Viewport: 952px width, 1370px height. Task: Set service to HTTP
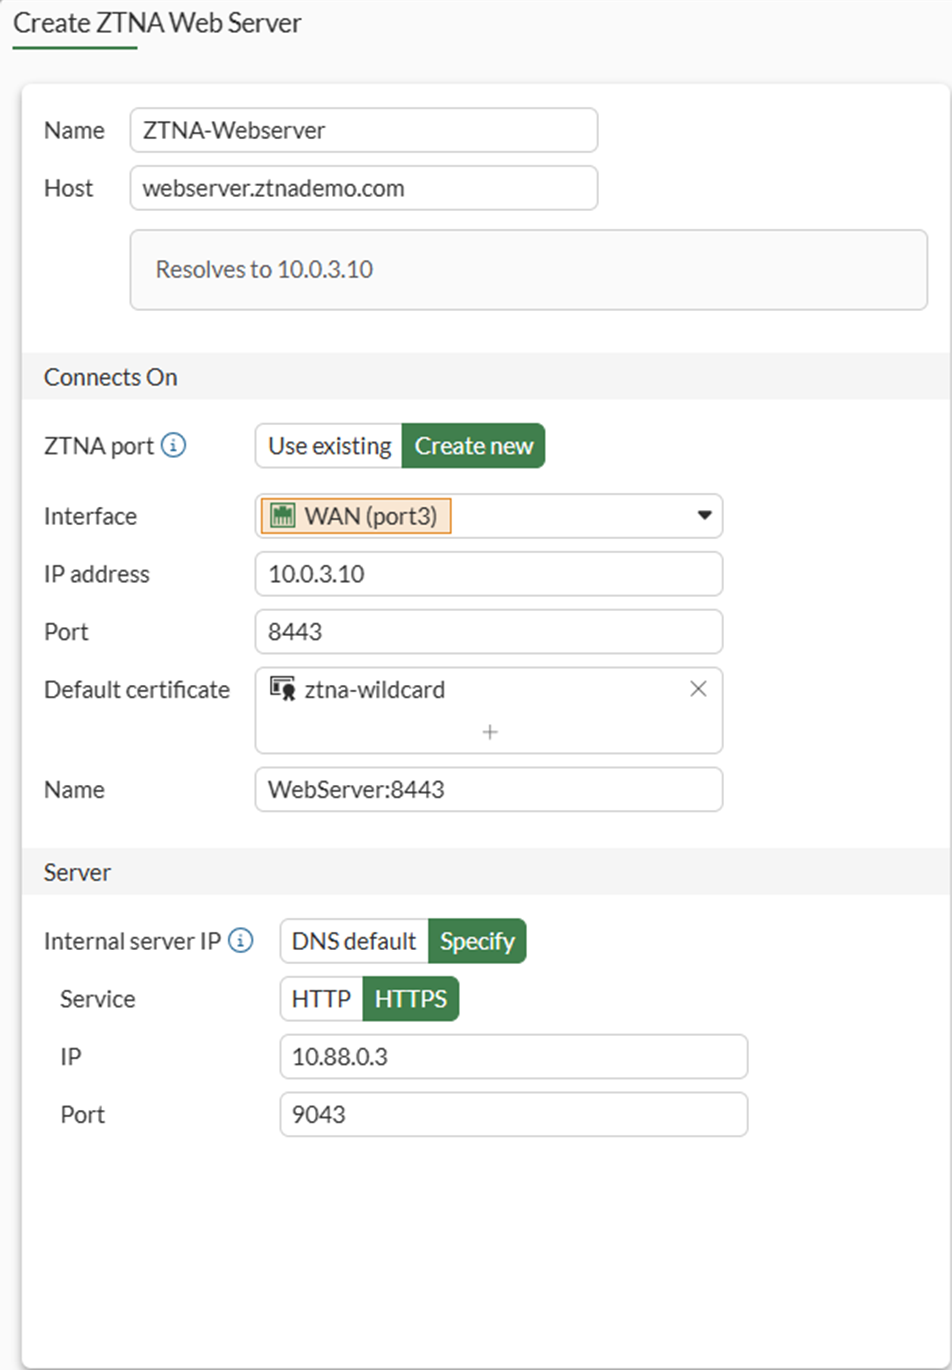click(x=321, y=999)
